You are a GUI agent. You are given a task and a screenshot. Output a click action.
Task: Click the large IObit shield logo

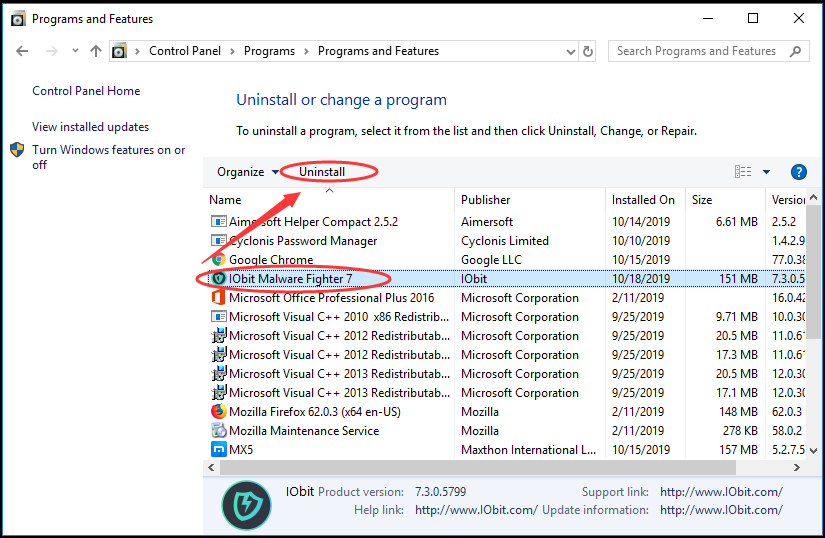click(x=246, y=505)
